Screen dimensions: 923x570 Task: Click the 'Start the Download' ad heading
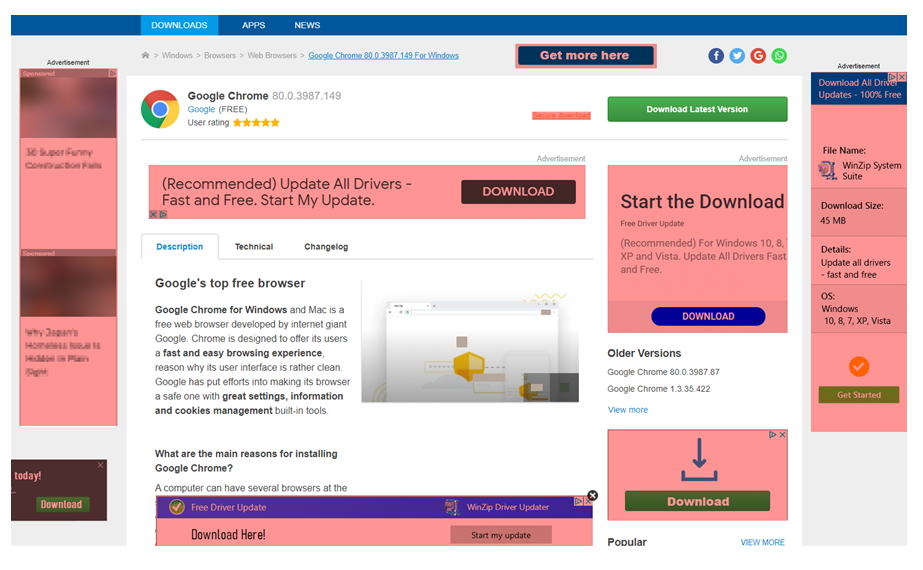[702, 202]
